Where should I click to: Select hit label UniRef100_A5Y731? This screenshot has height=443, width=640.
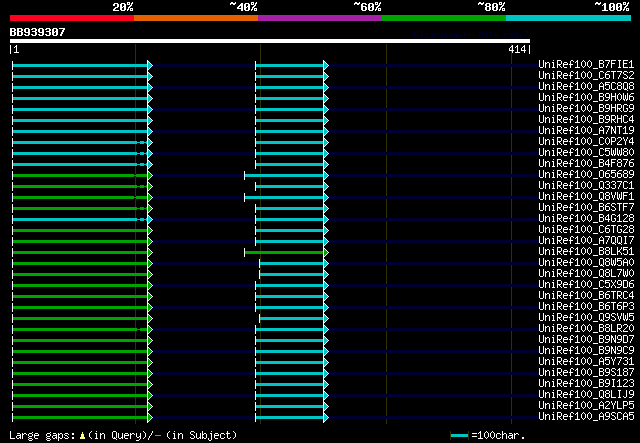pyautogui.click(x=587, y=362)
